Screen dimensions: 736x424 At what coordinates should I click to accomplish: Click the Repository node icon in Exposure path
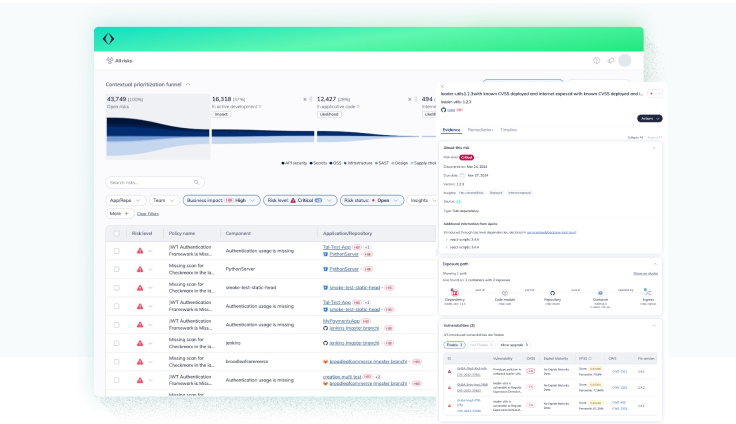coord(551,294)
